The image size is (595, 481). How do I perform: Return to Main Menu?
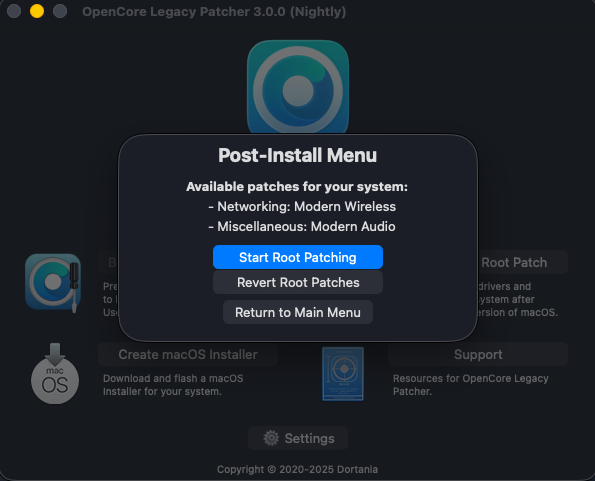pyautogui.click(x=298, y=312)
